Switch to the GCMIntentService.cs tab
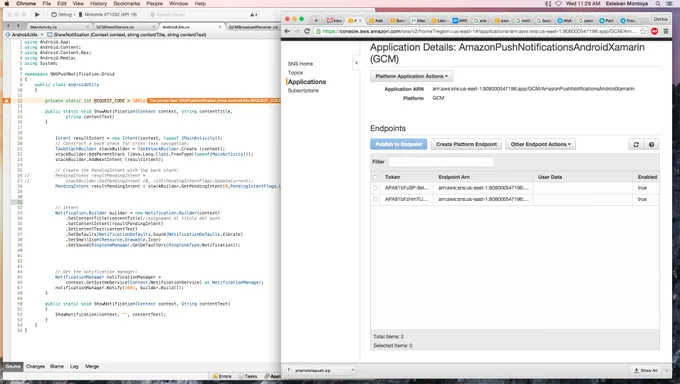 [115, 27]
